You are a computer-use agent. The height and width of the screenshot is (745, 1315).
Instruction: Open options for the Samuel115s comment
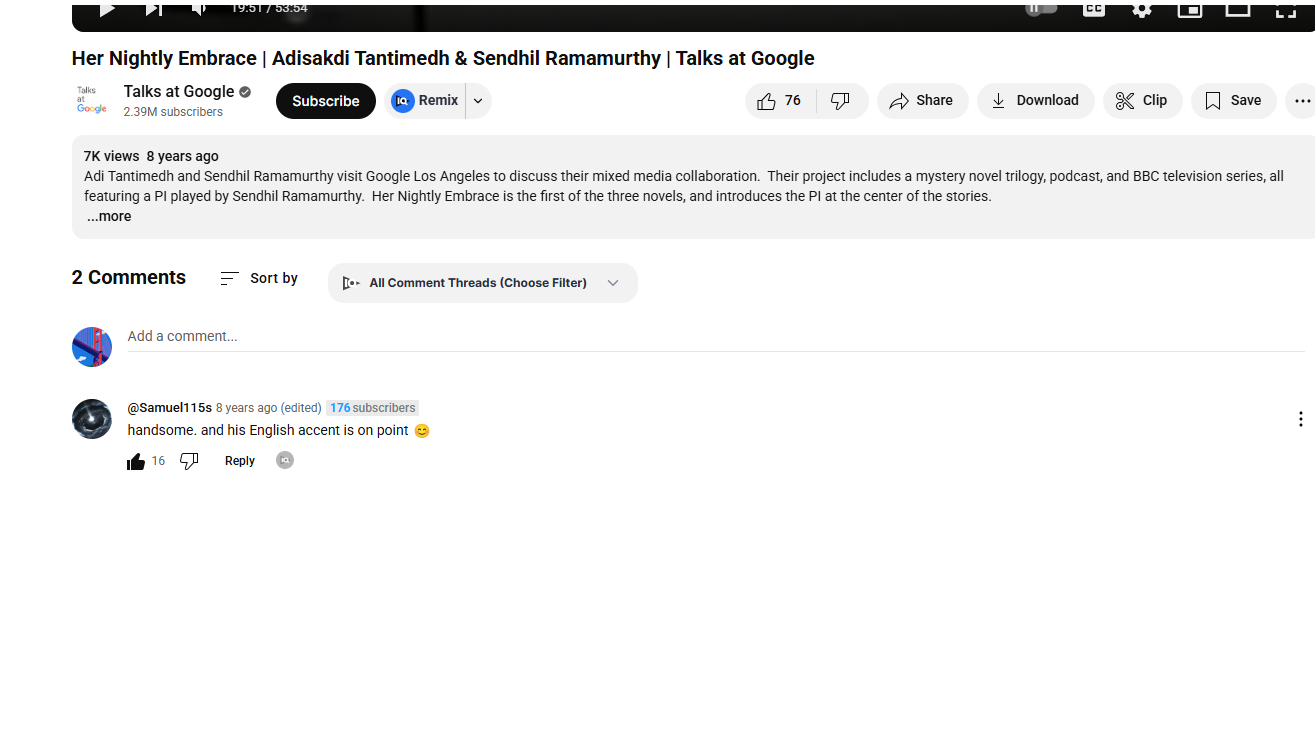(1300, 419)
